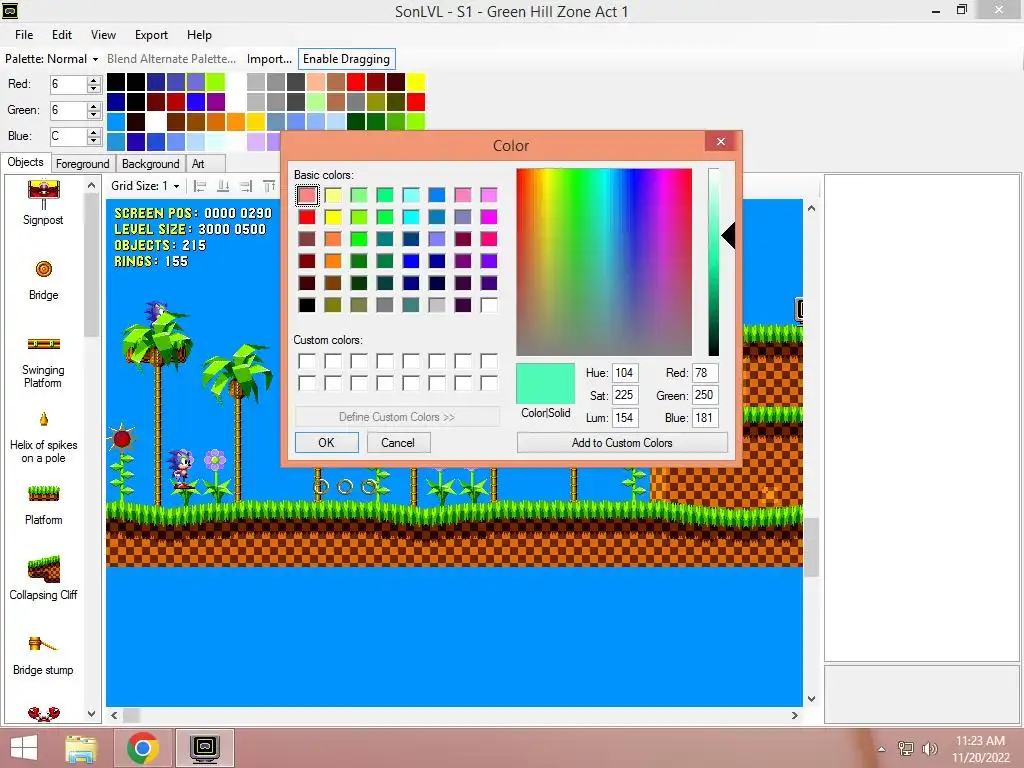Screen dimensions: 1024x768
Task: Select the Swinging Platform object
Action: click(x=44, y=344)
